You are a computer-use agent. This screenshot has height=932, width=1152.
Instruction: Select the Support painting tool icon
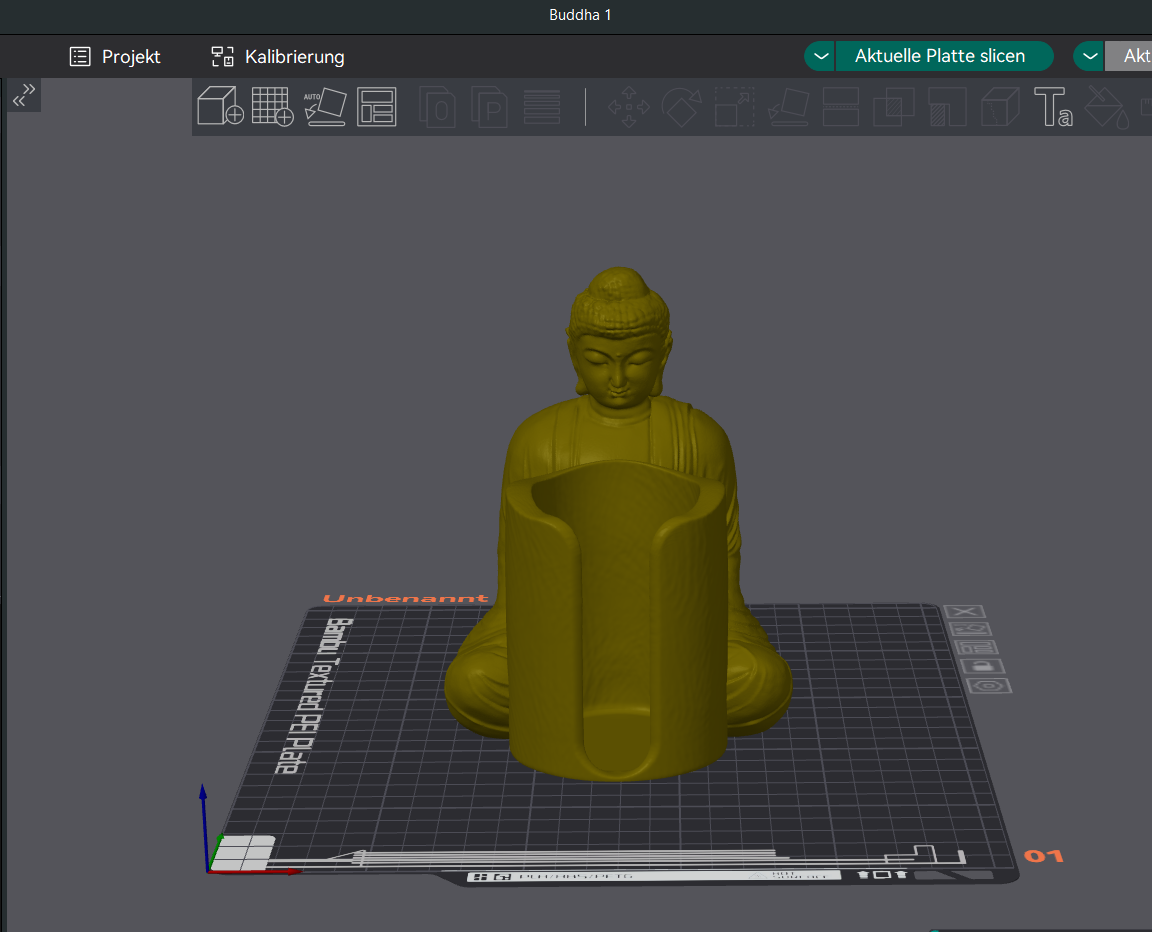947,106
